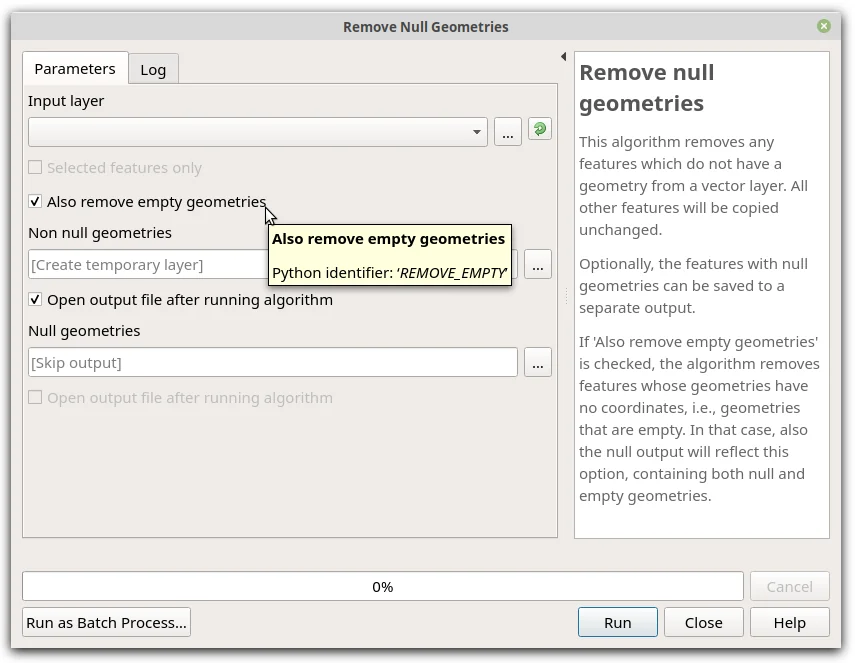Expand the Input layer dropdown

(477, 132)
